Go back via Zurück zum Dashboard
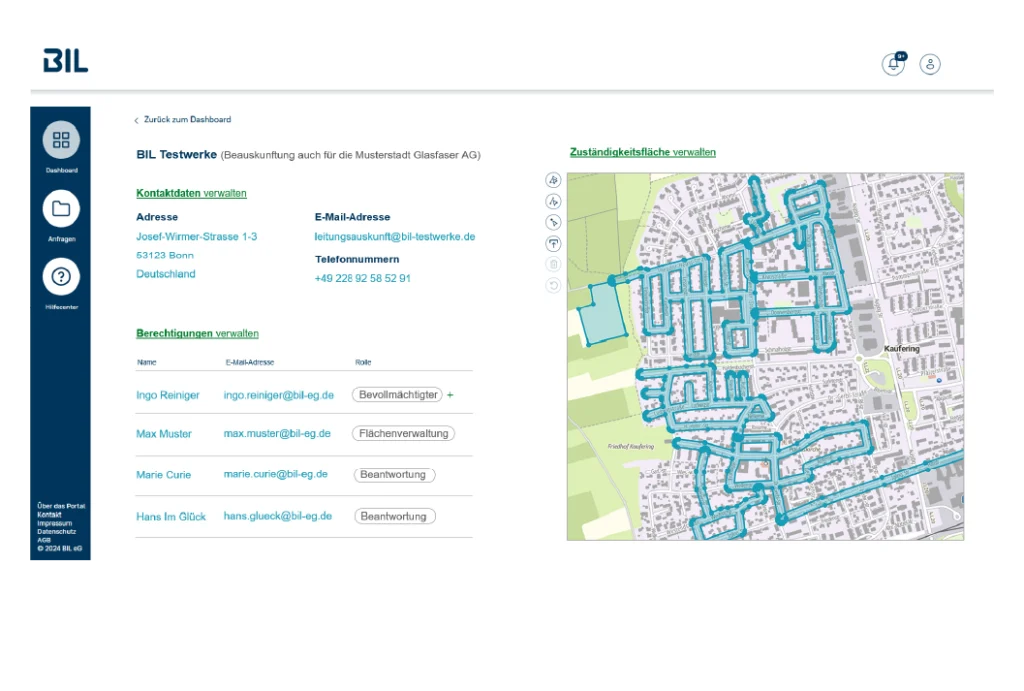The width and height of the screenshot is (1024, 691). coord(186,120)
